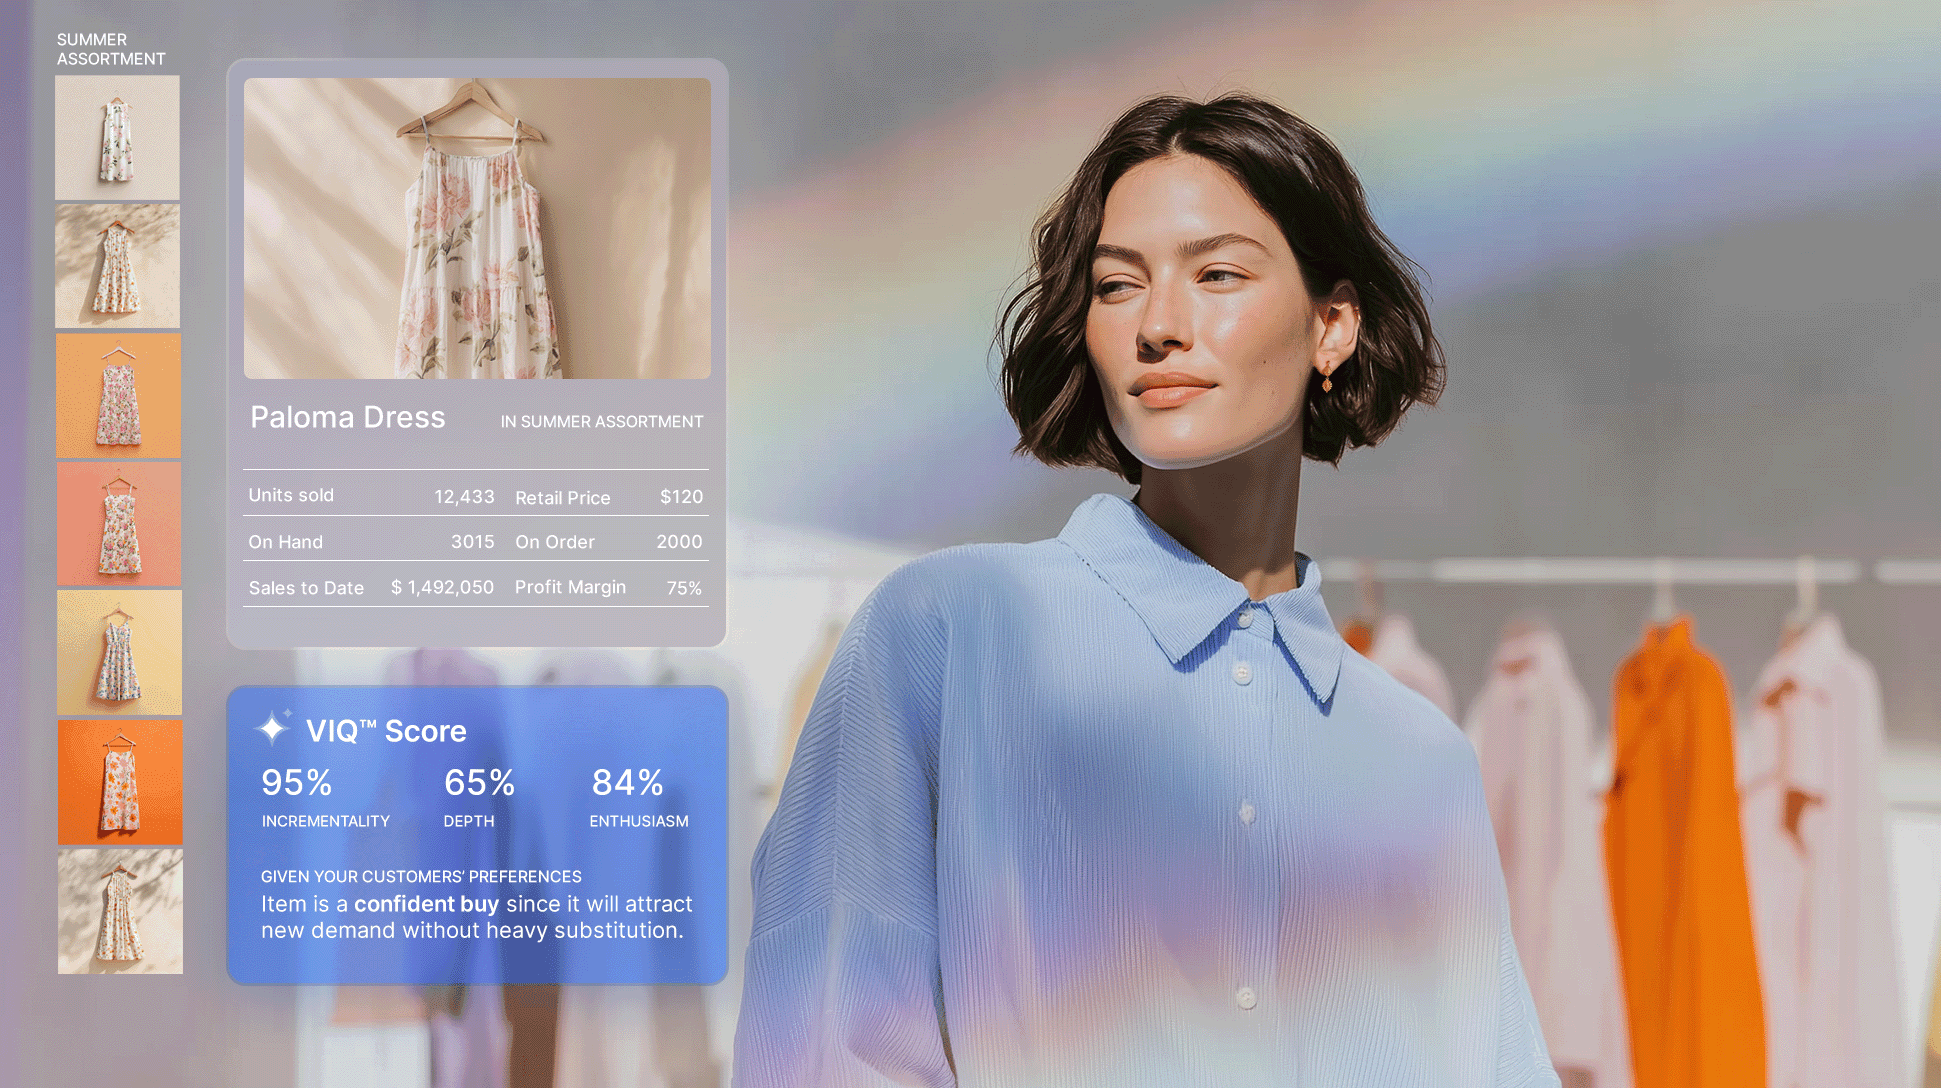This screenshot has height=1088, width=1941.
Task: Select the bright orange floral dress thumbnail
Action: (x=119, y=782)
